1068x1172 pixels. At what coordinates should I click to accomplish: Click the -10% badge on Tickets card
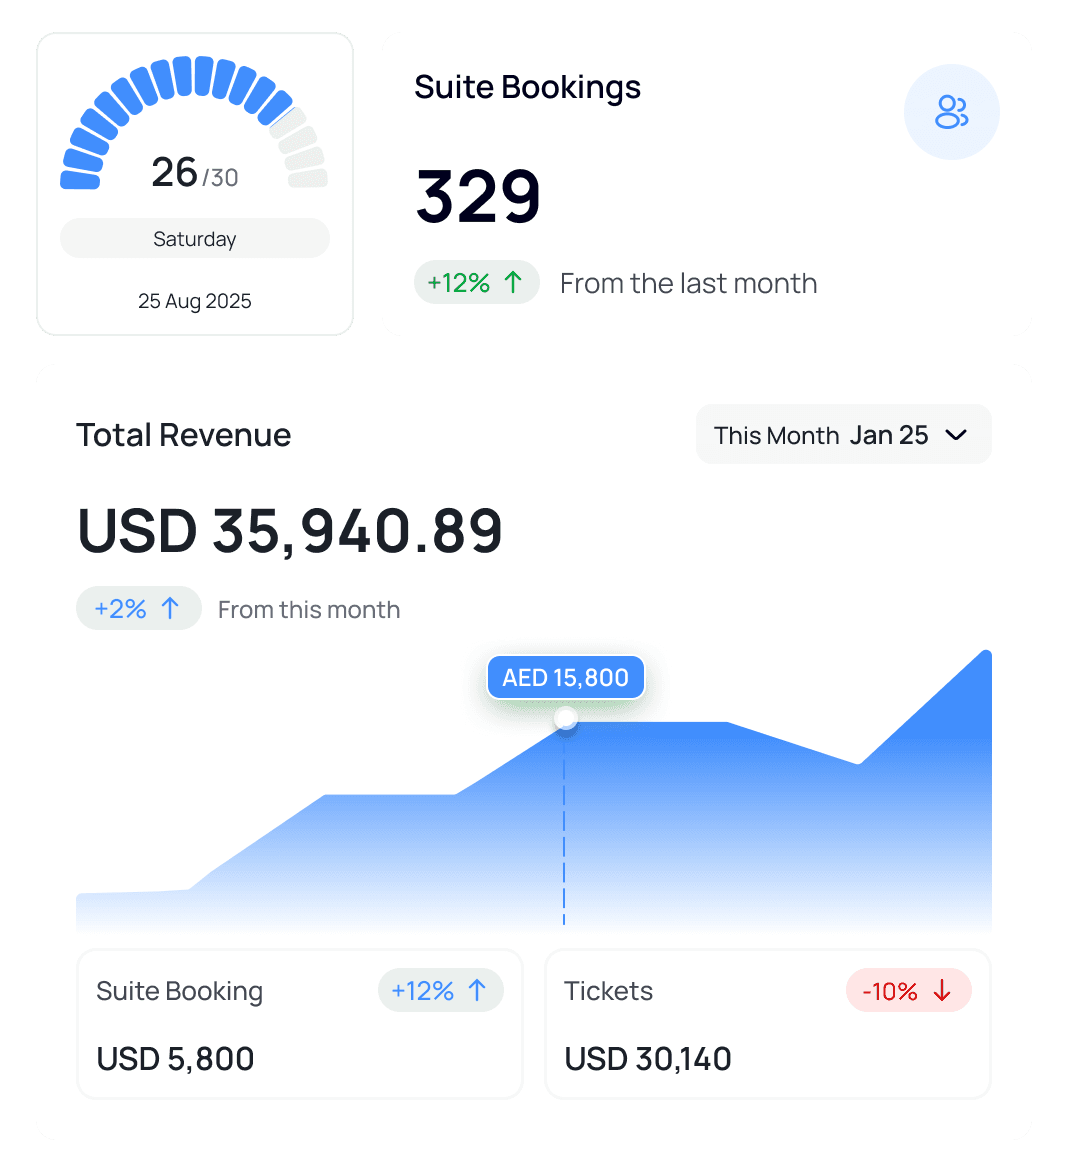click(x=908, y=990)
